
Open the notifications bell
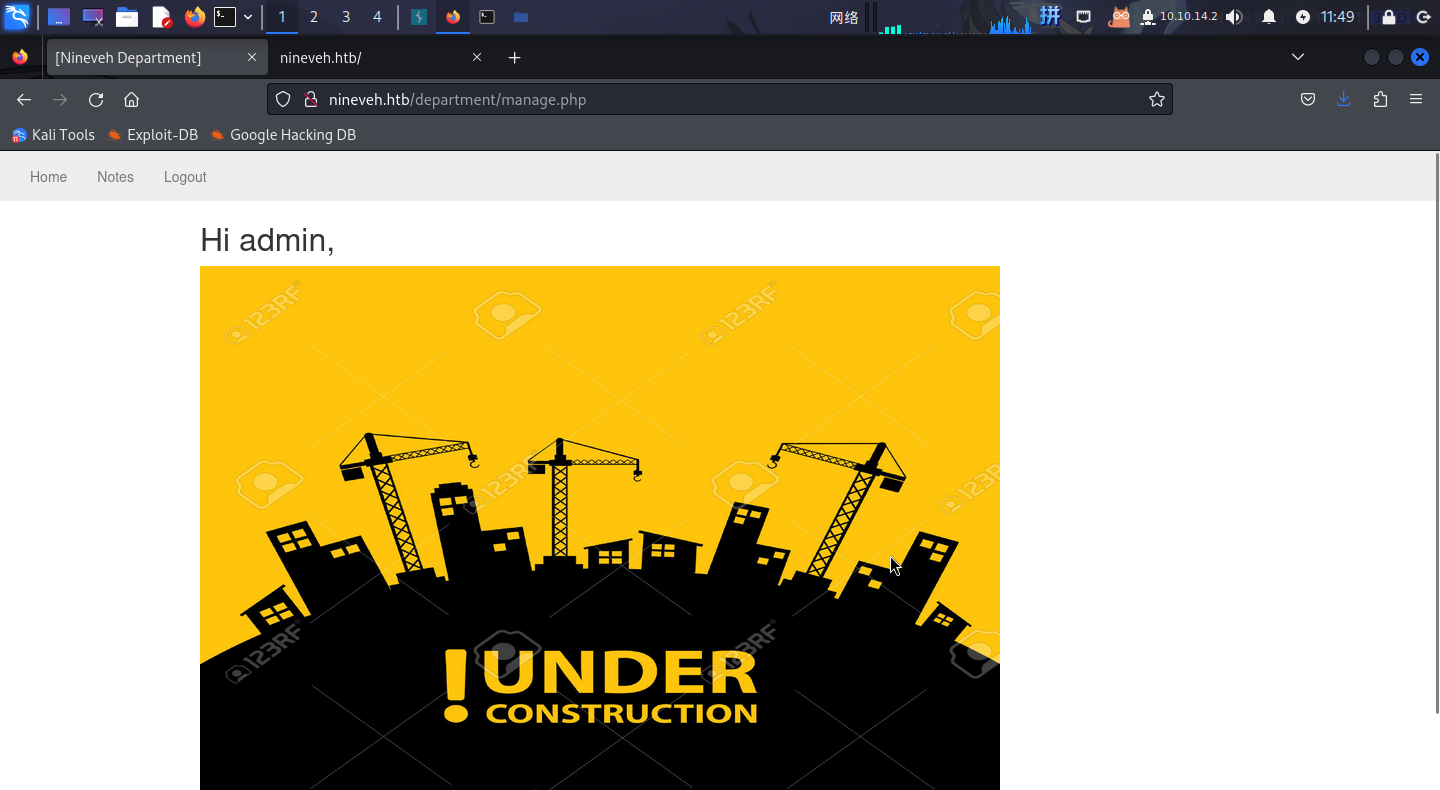point(1269,17)
